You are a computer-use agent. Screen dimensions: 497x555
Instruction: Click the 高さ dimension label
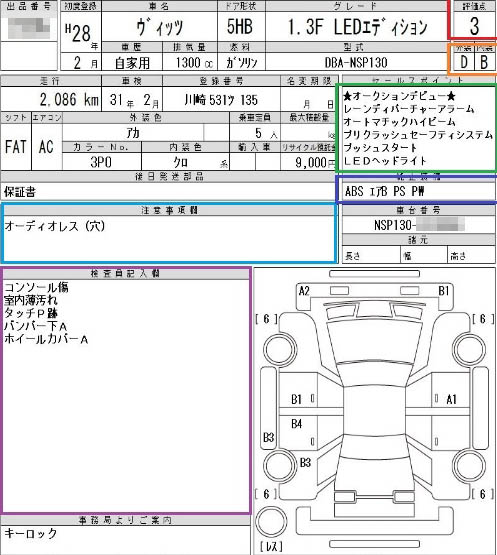tap(458, 256)
